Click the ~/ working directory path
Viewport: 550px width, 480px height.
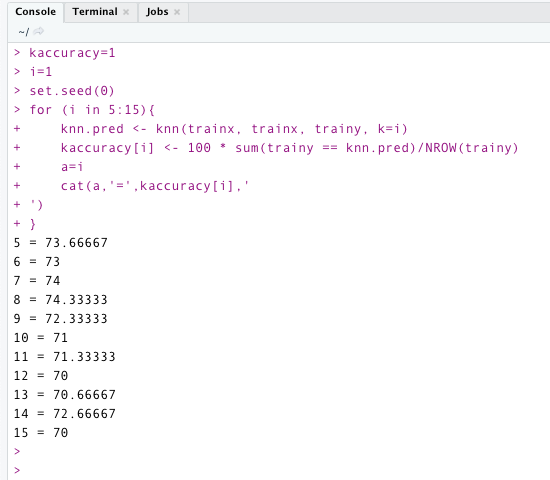click(x=24, y=32)
